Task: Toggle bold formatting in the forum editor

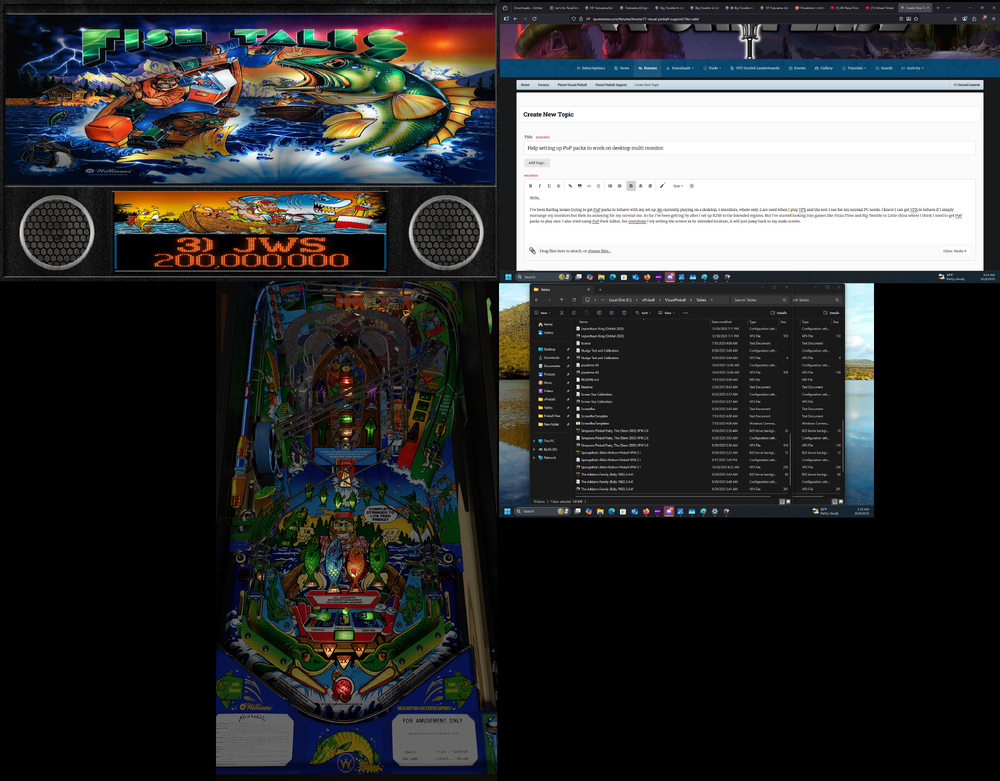Action: click(531, 186)
